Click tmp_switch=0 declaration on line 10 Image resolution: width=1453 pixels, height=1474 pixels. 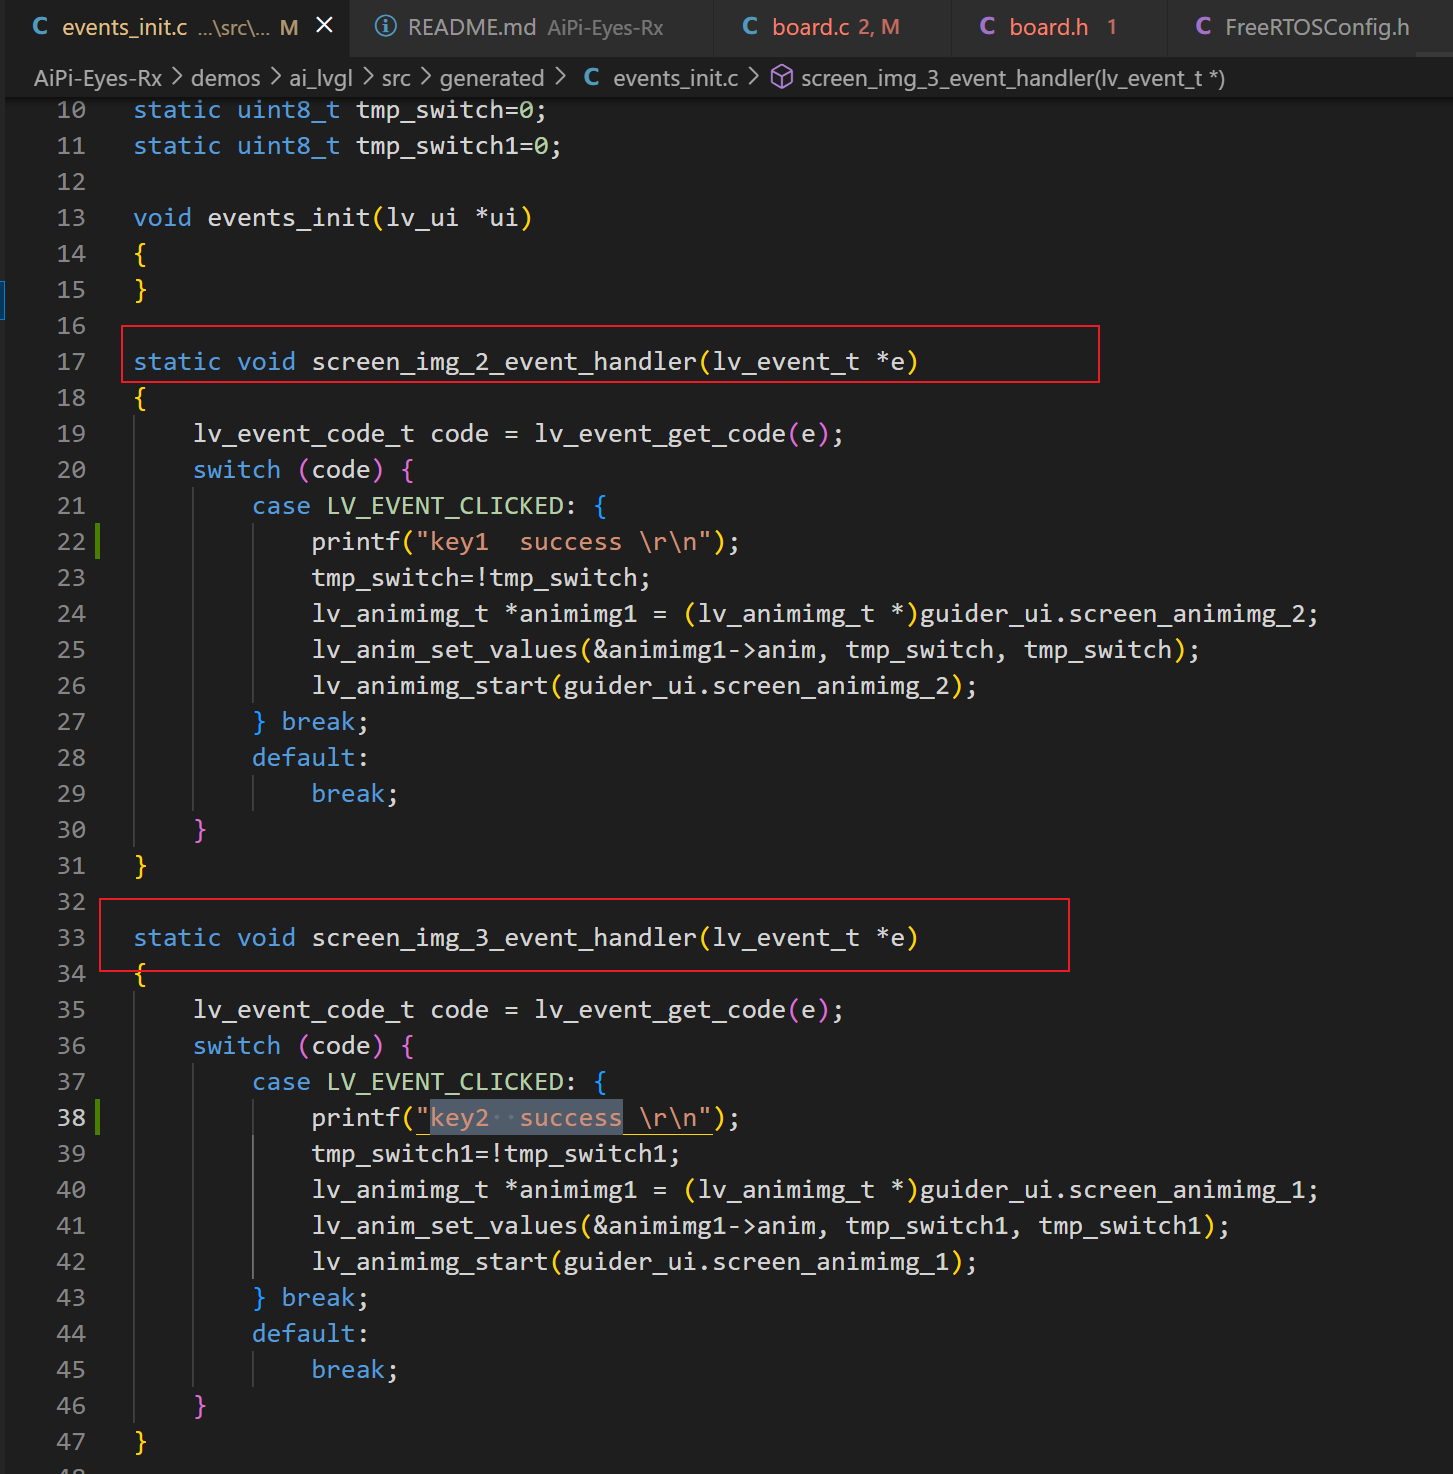pyautogui.click(x=451, y=110)
